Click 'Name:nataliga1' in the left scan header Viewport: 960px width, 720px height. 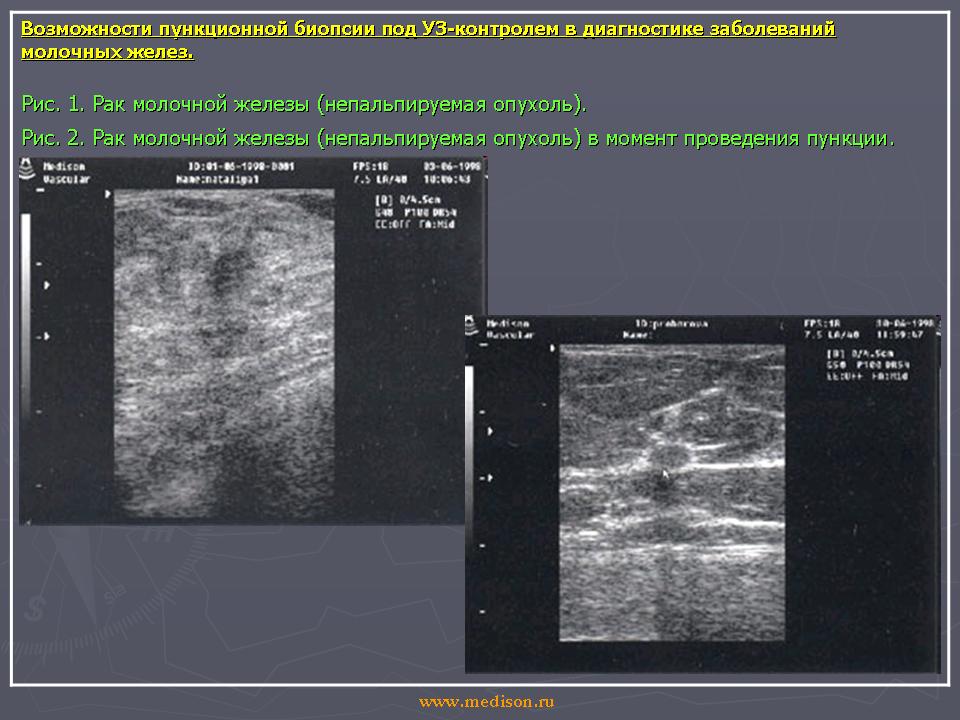click(x=217, y=179)
